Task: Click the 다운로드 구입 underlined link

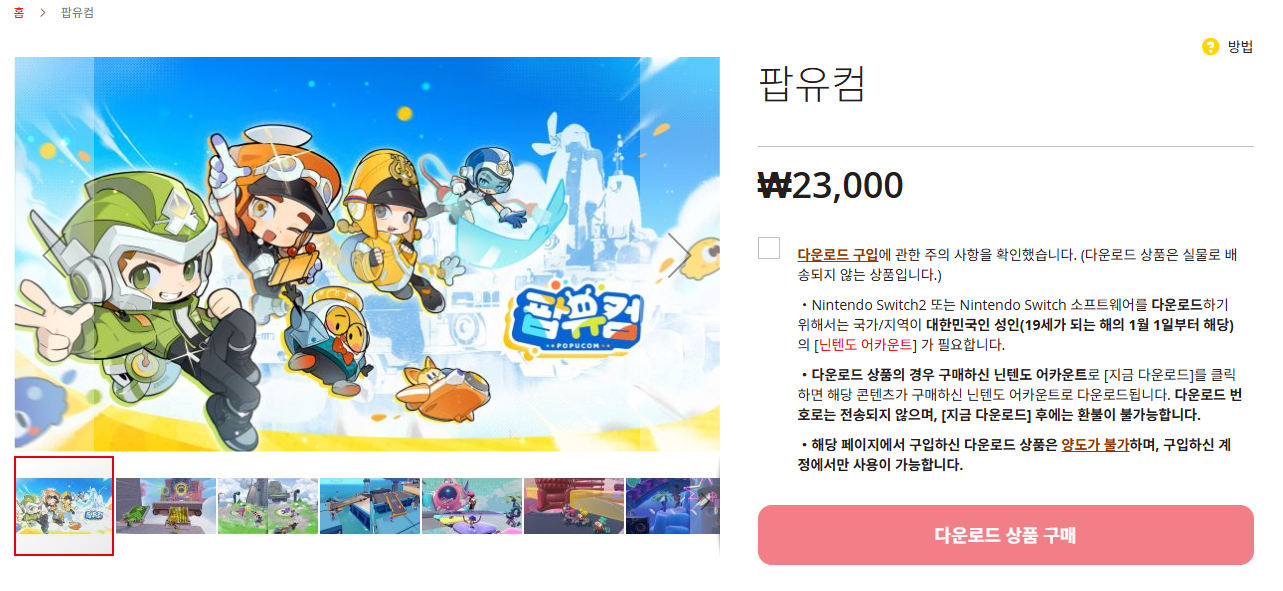Action: click(838, 255)
